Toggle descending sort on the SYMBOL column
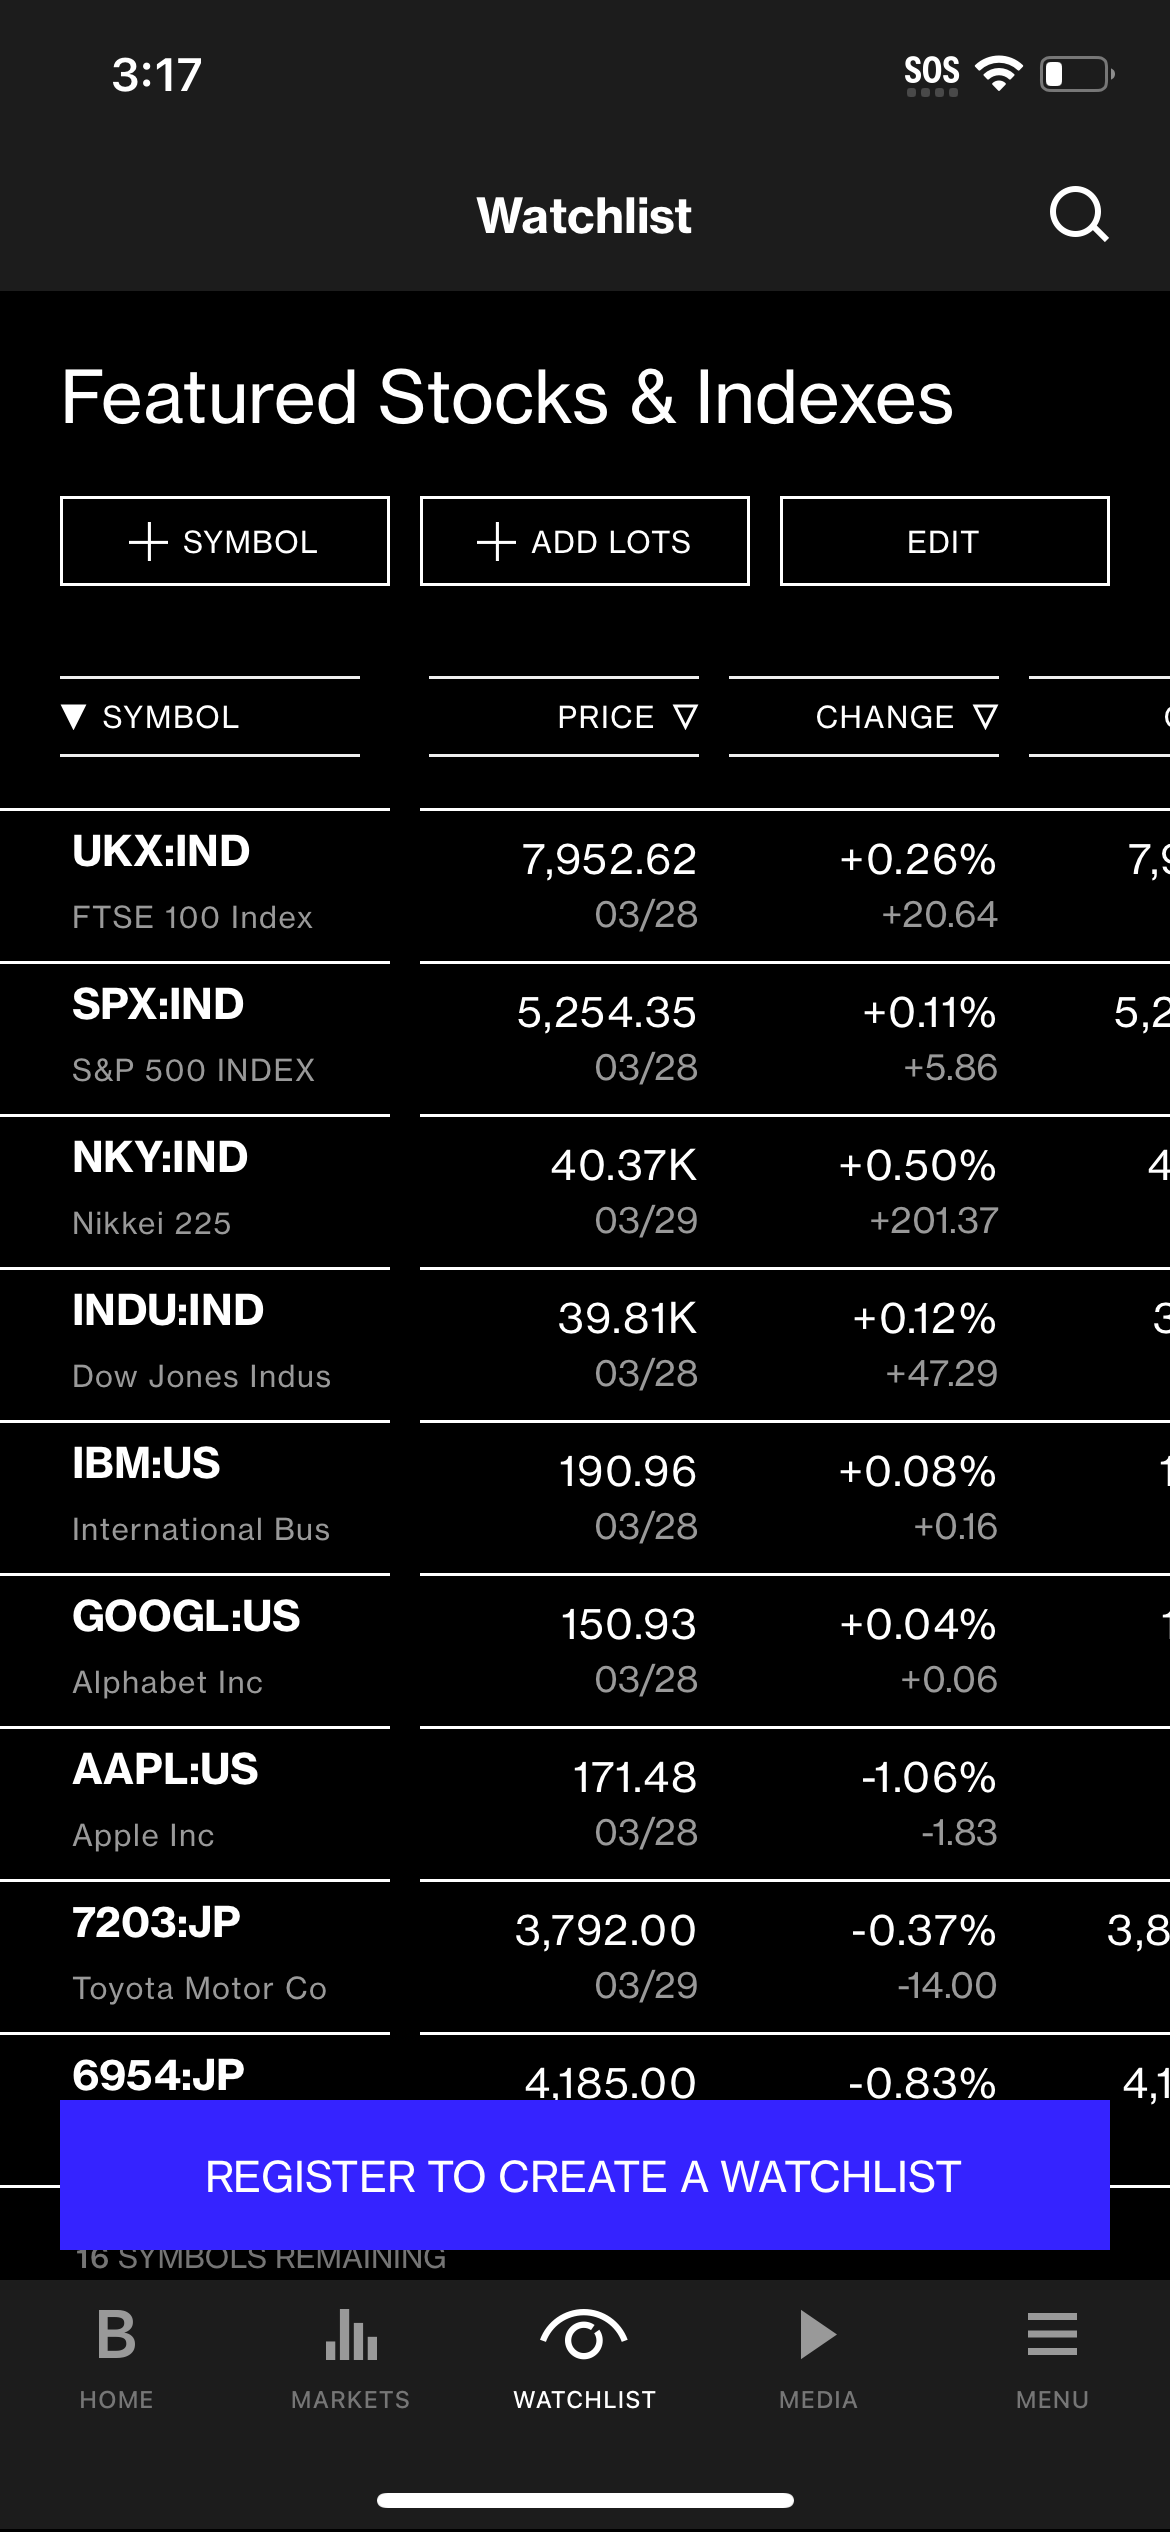This screenshot has width=1170, height=2532. click(171, 716)
